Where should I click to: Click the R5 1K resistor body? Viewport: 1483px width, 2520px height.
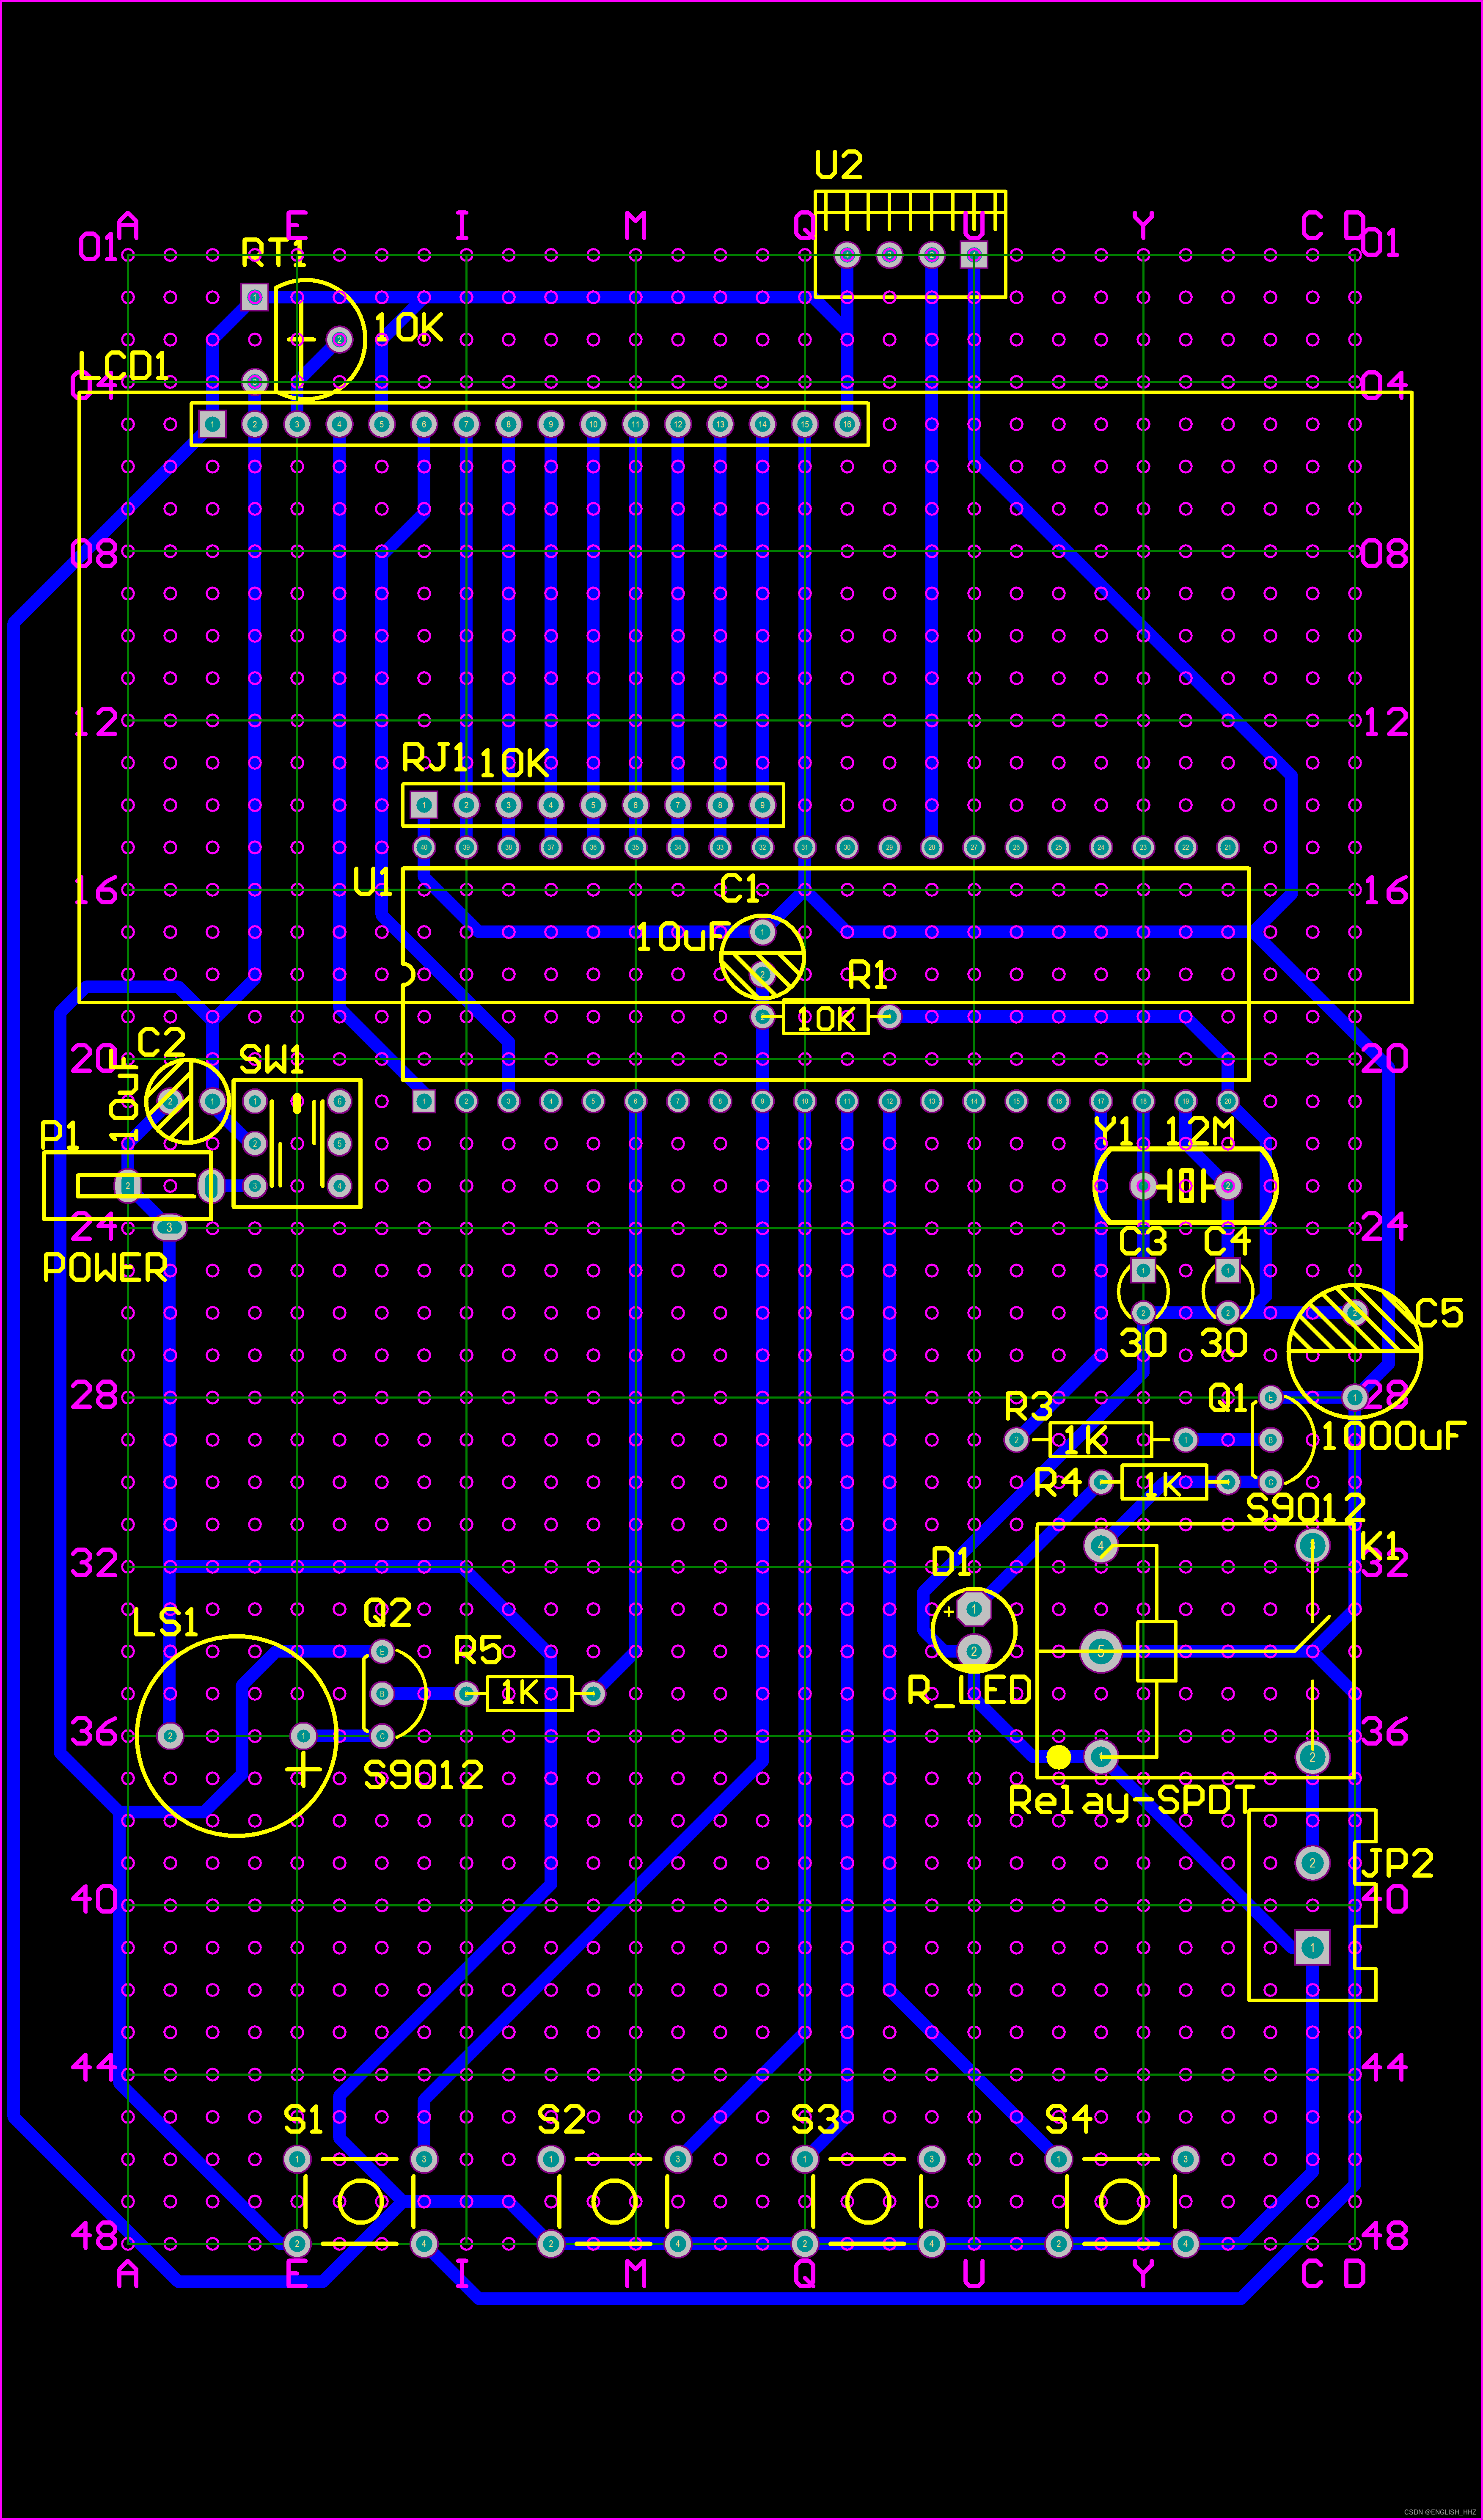coord(529,1693)
